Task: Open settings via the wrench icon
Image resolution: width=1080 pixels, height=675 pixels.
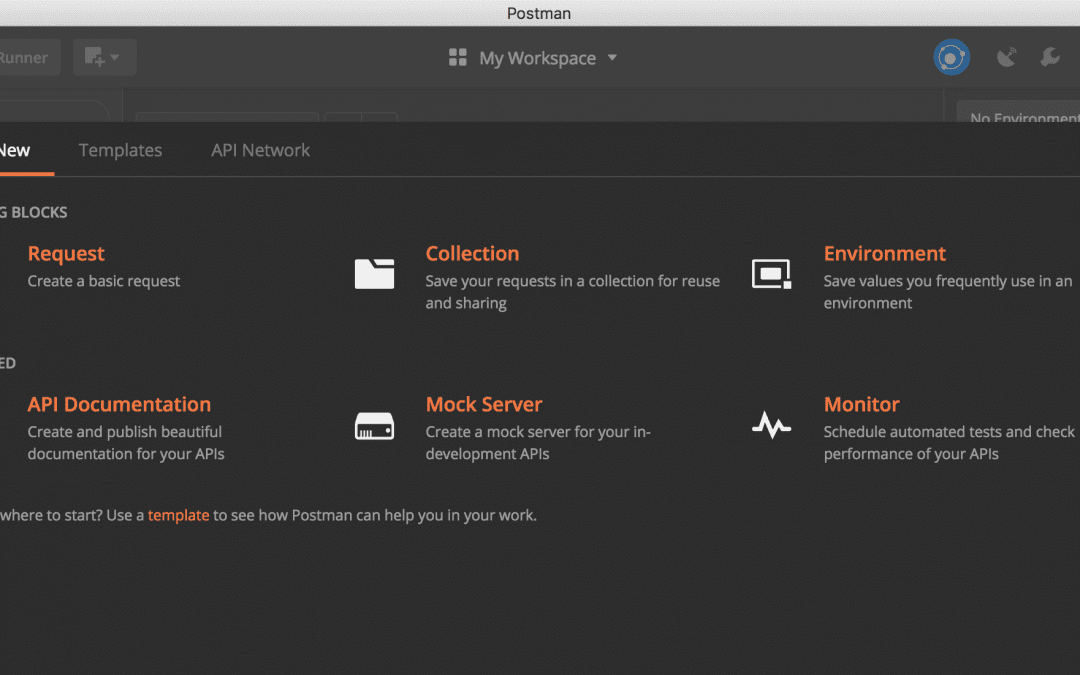Action: click(1050, 57)
